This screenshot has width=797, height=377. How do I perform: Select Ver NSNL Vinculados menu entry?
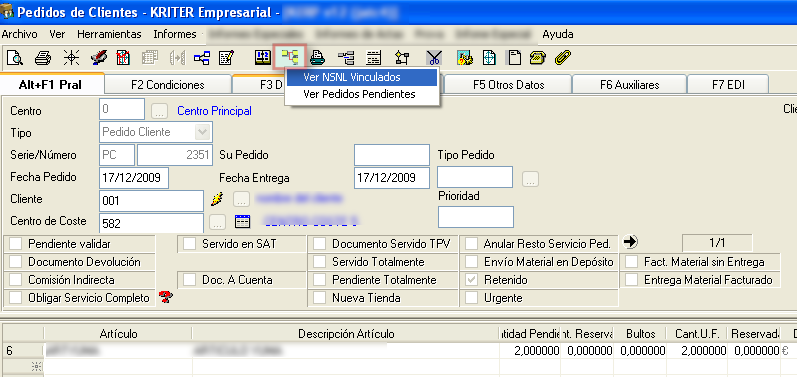pyautogui.click(x=362, y=78)
